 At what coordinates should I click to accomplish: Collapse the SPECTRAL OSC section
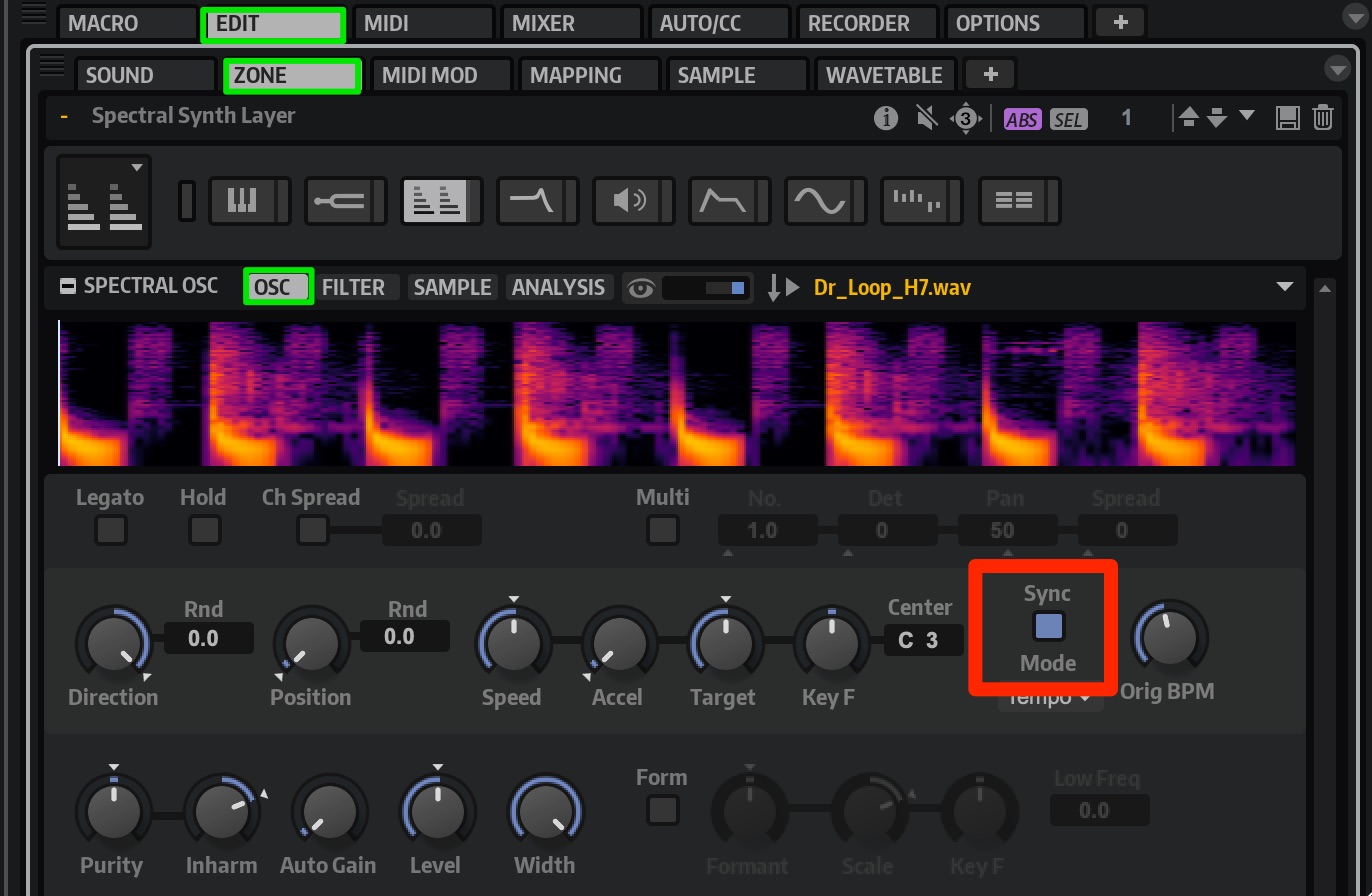[x=67, y=287]
